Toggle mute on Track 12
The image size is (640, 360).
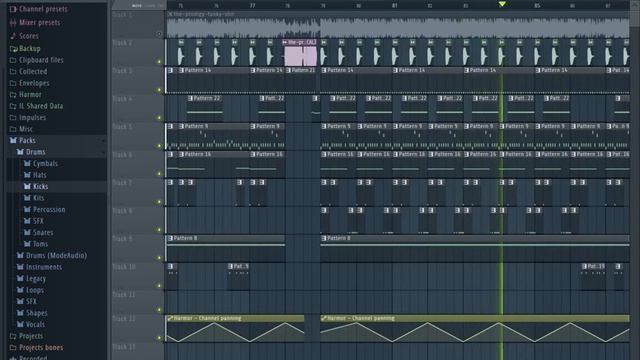click(159, 338)
